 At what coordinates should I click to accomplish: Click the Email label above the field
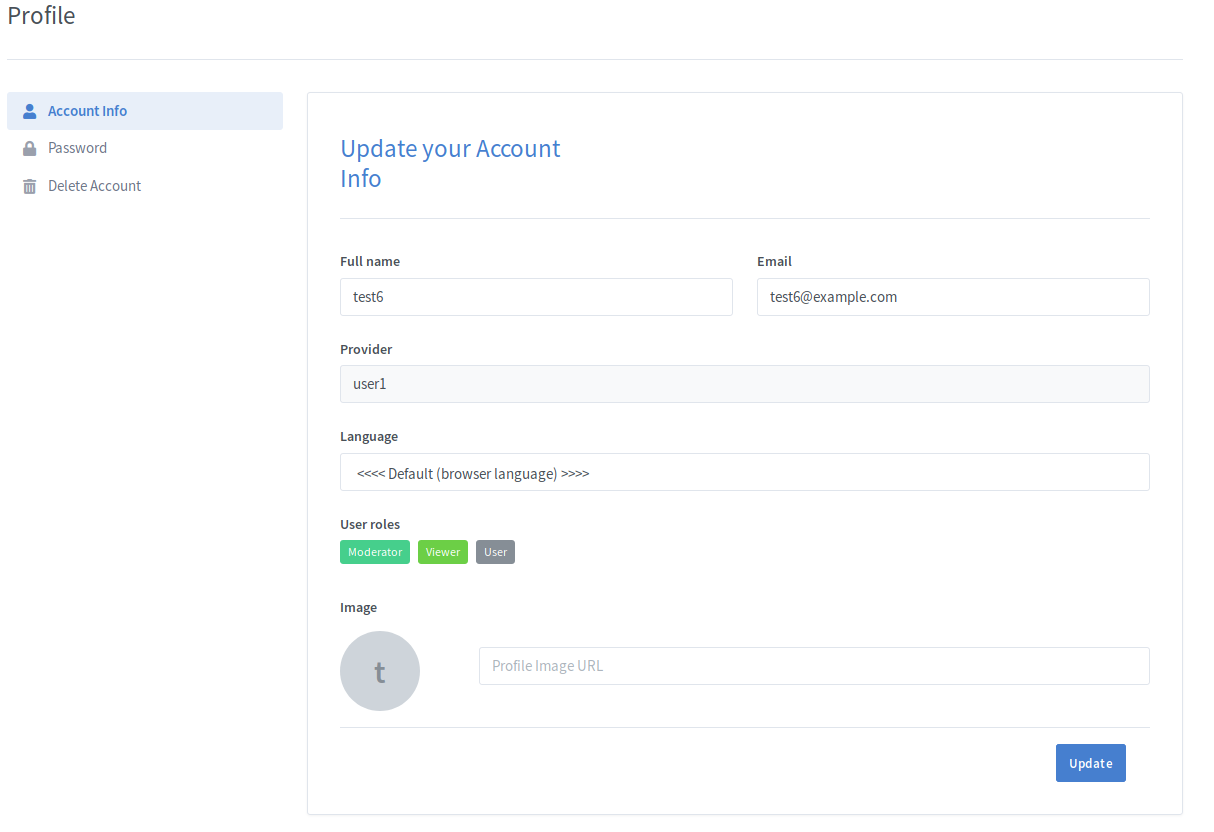tap(774, 261)
